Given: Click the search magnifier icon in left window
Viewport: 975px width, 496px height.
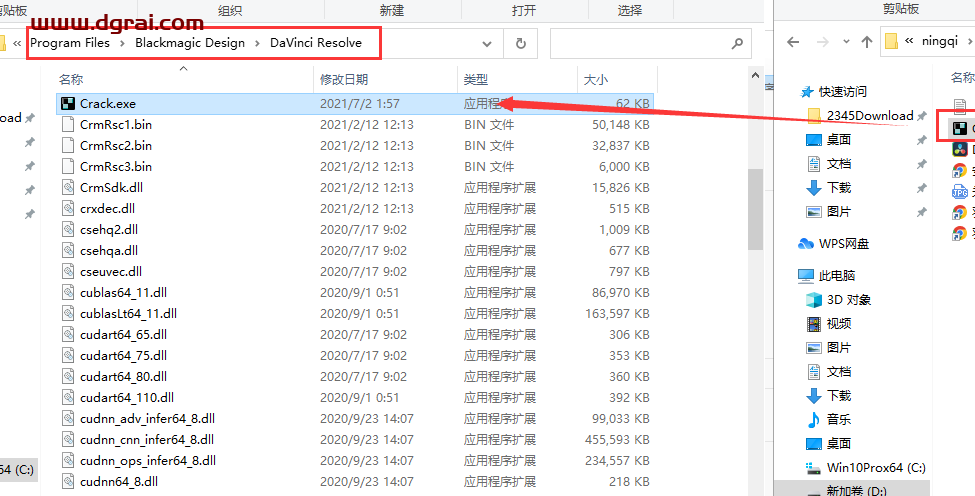Looking at the screenshot, I should [737, 44].
